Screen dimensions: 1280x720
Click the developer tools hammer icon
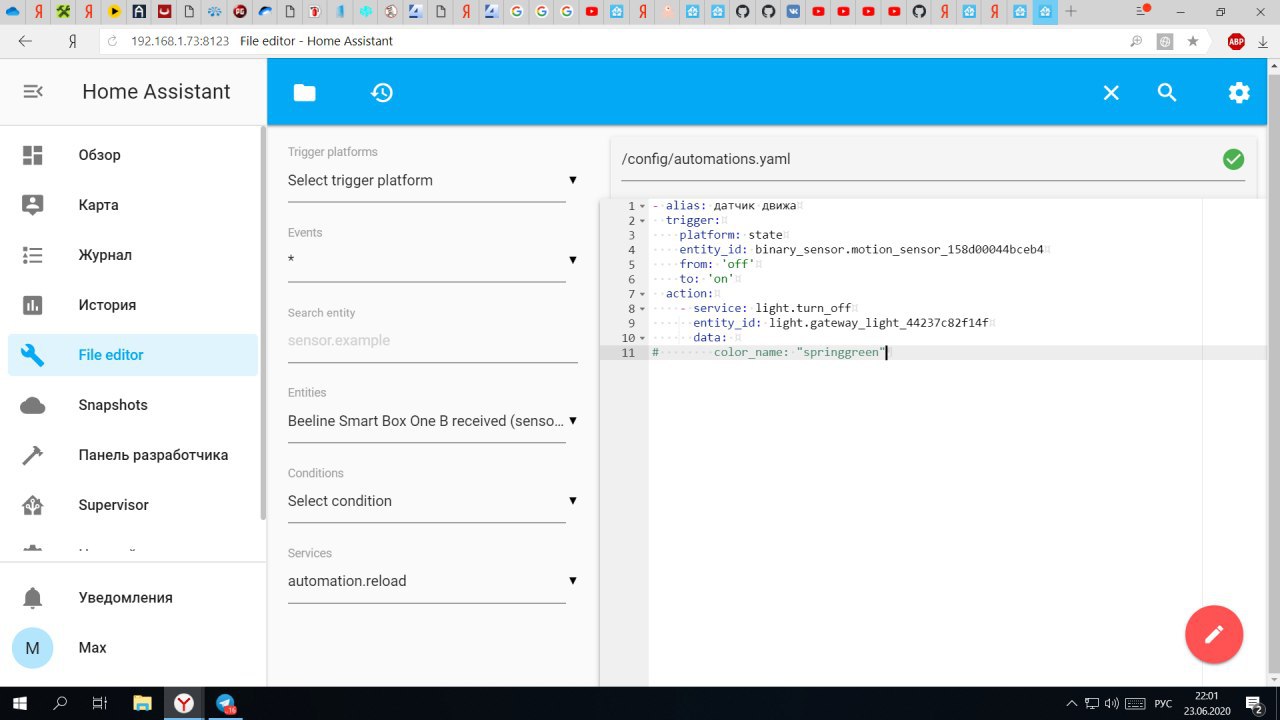coord(33,455)
